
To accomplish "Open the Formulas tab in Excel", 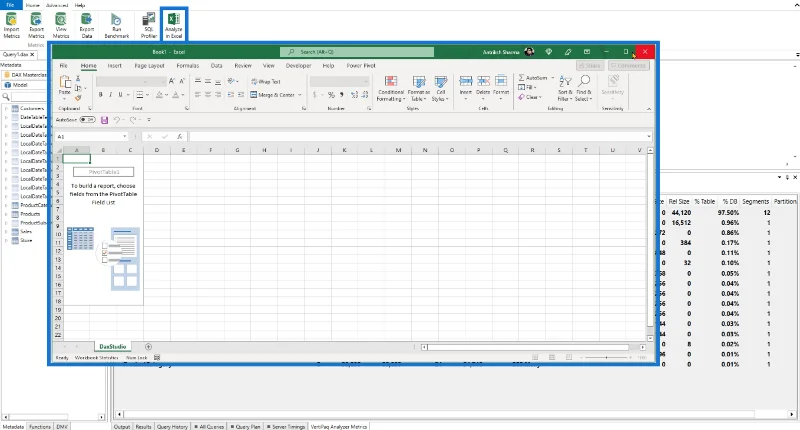I will point(188,66).
